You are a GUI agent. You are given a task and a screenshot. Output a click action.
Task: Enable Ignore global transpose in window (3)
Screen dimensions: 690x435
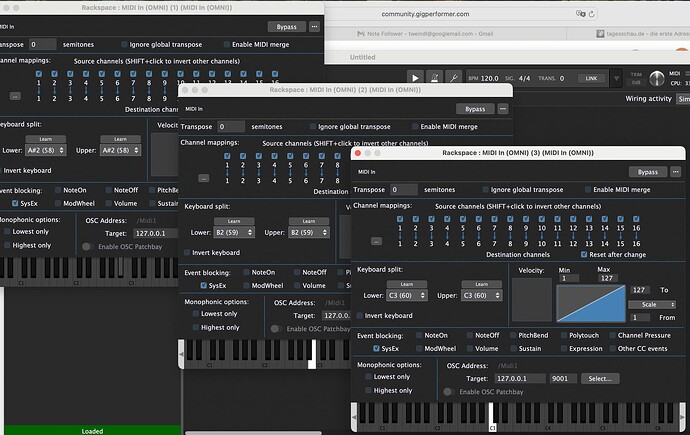[x=485, y=190]
